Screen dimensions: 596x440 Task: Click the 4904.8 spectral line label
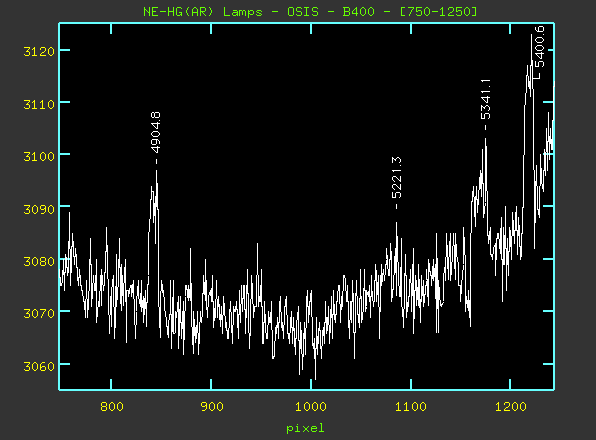(x=156, y=132)
